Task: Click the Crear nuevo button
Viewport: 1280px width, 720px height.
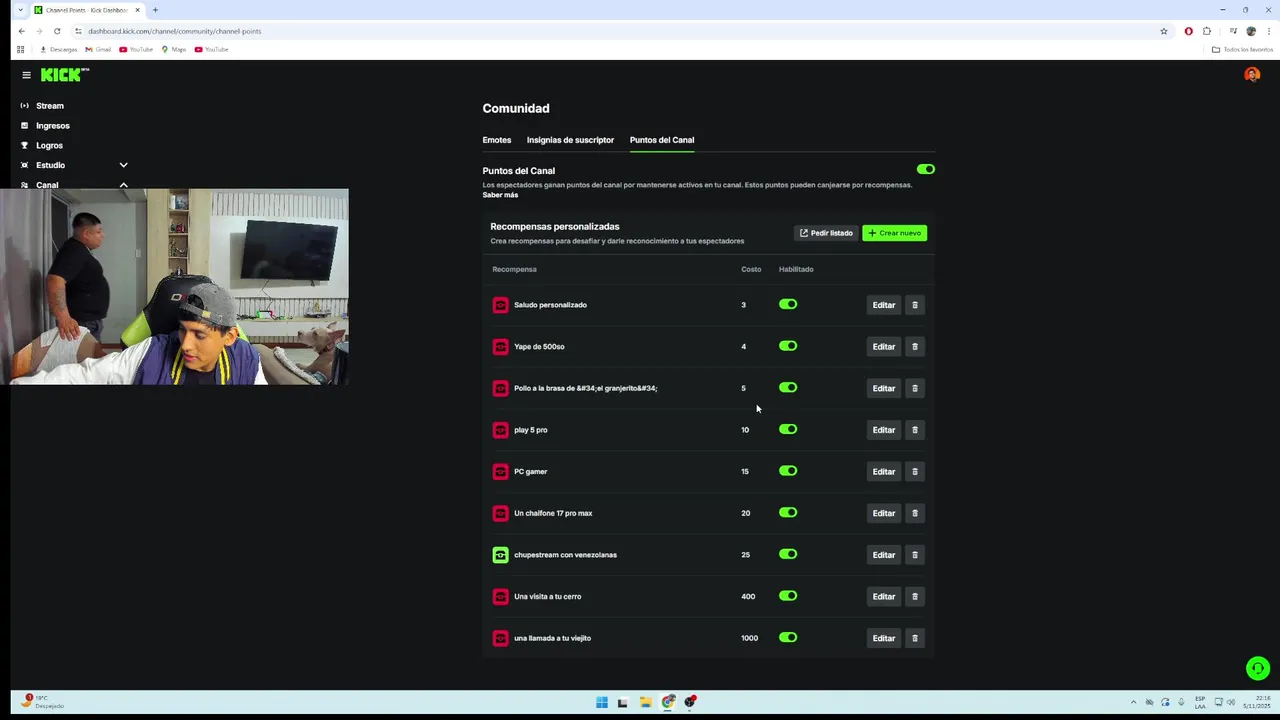Action: click(895, 233)
